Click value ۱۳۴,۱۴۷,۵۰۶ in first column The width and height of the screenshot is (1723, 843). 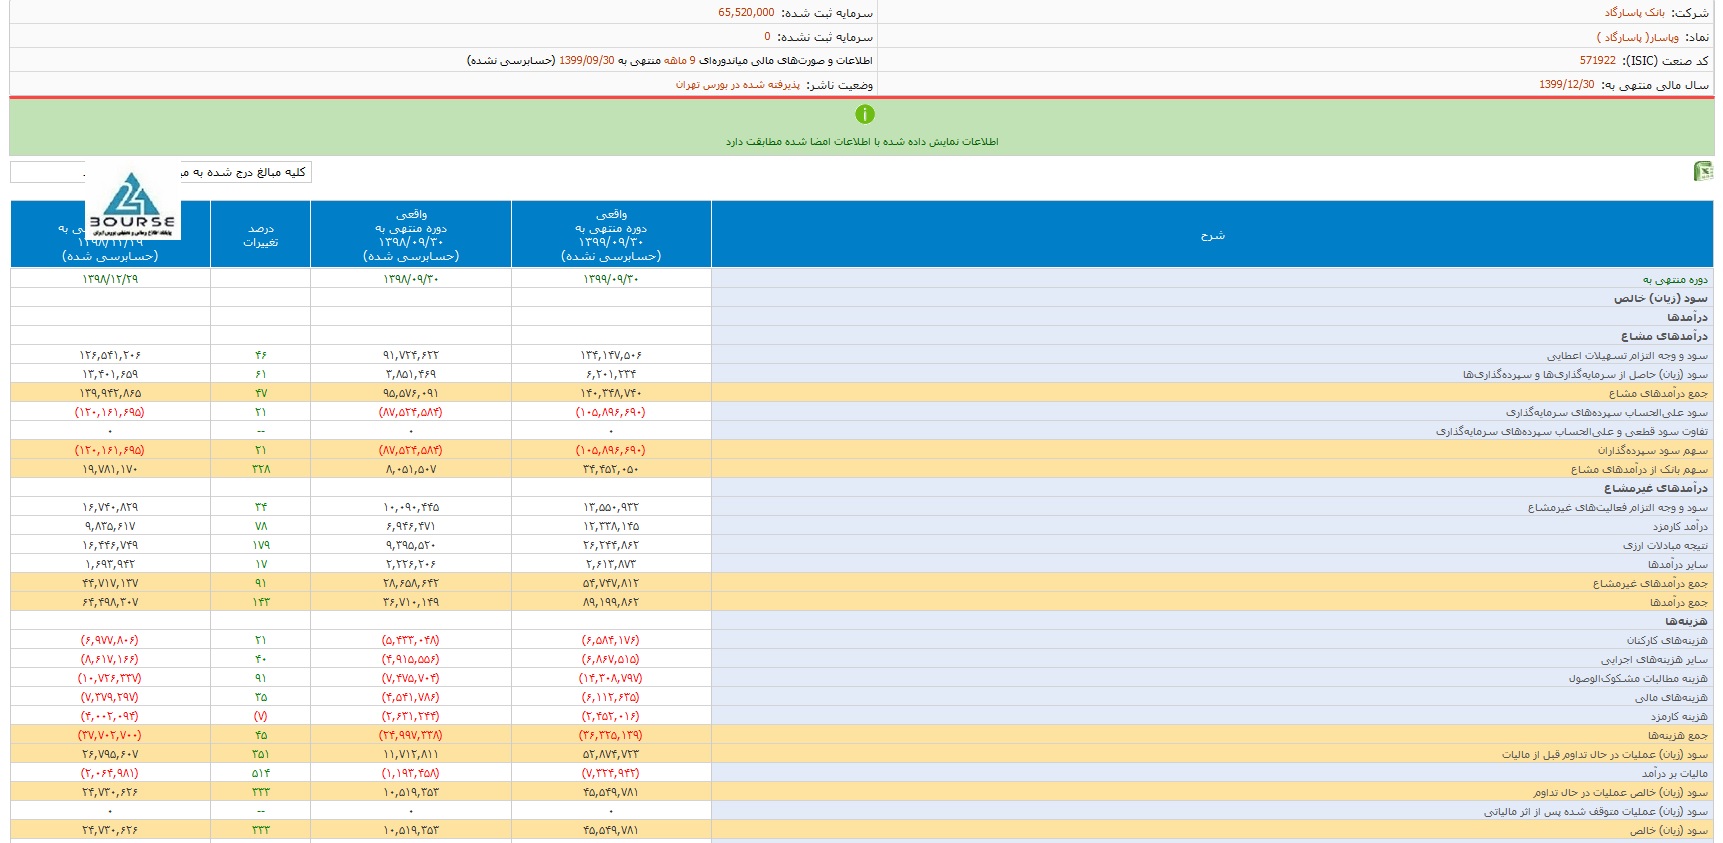pyautogui.click(x=611, y=355)
